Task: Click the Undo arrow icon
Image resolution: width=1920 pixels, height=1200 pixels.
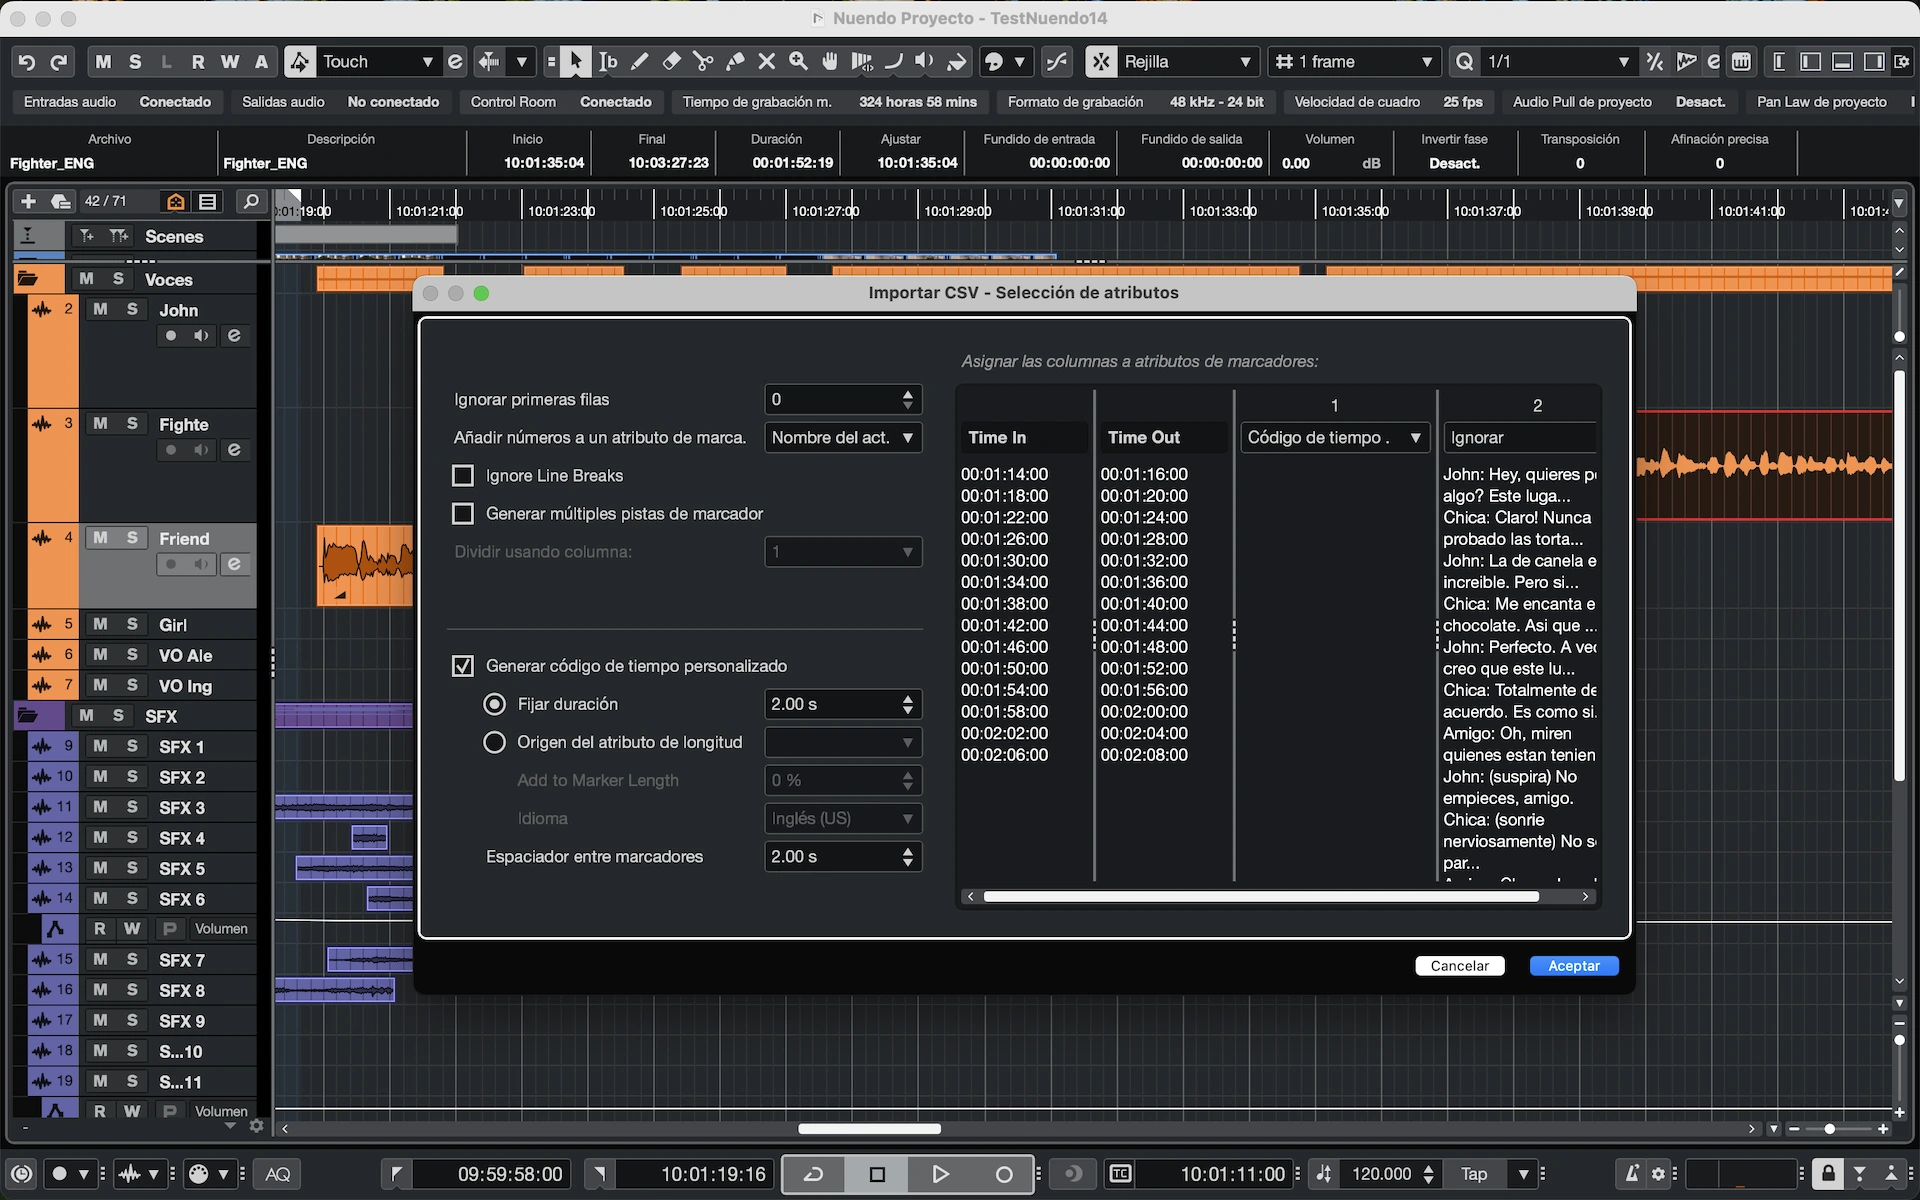Action: 27,62
